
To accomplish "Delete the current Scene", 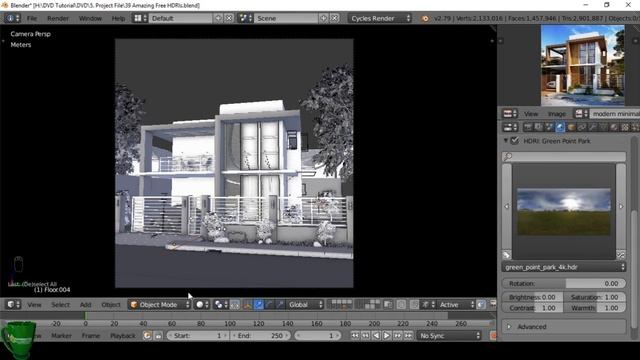I will click(334, 18).
